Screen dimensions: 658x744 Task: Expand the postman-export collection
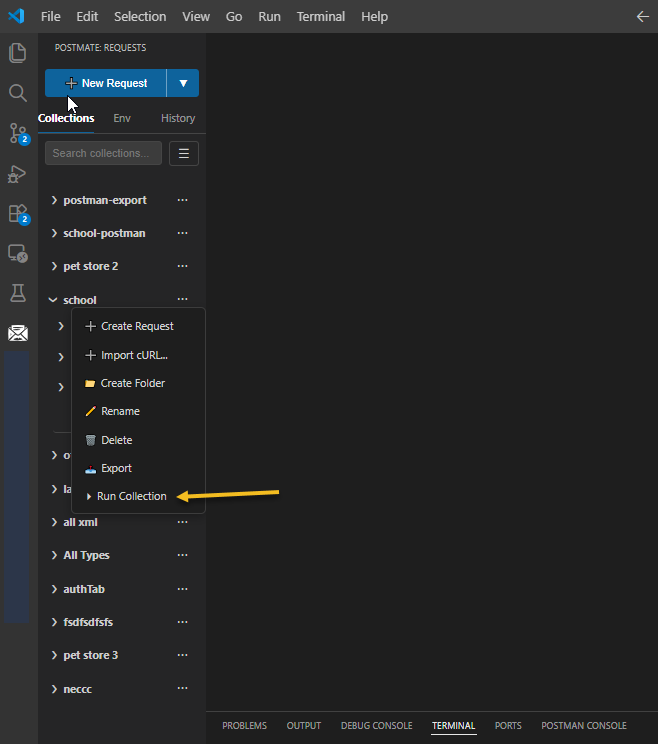[54, 200]
